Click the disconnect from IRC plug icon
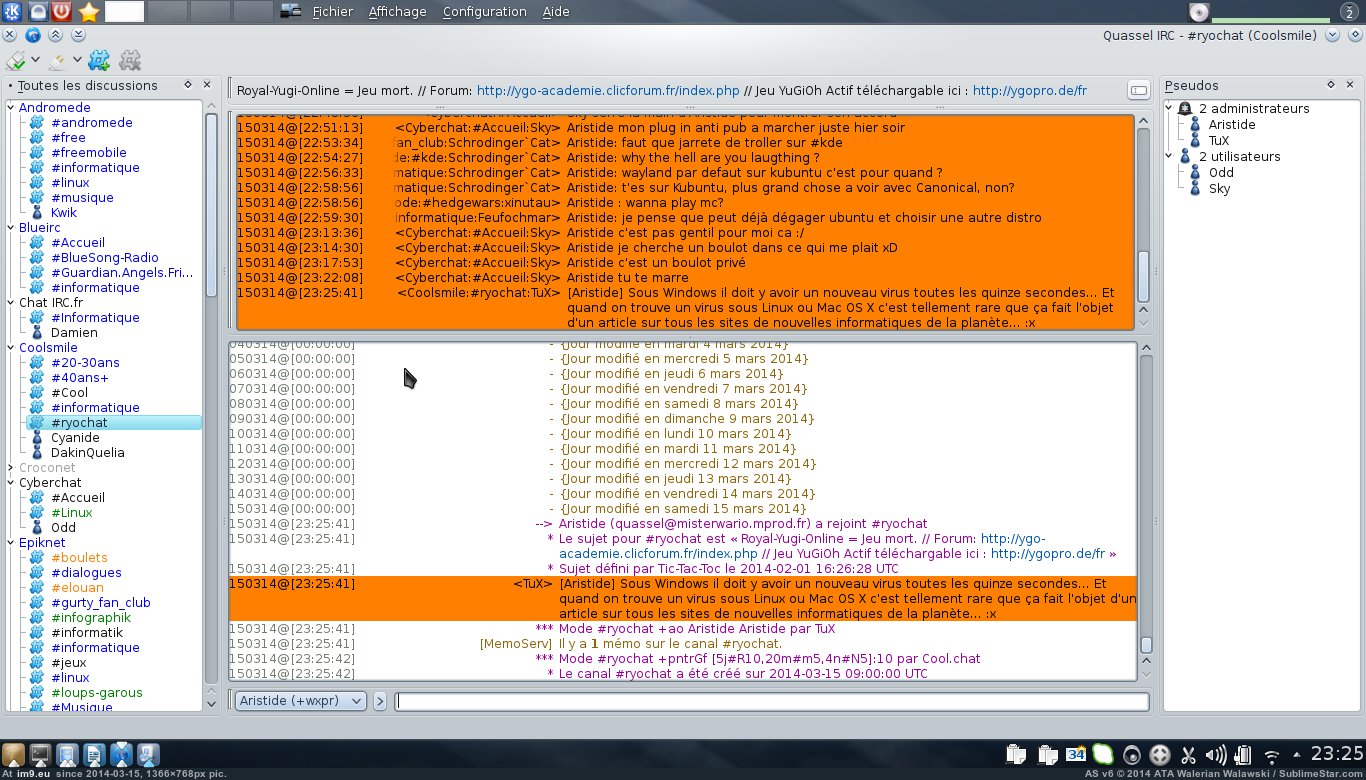 pyautogui.click(x=56, y=61)
